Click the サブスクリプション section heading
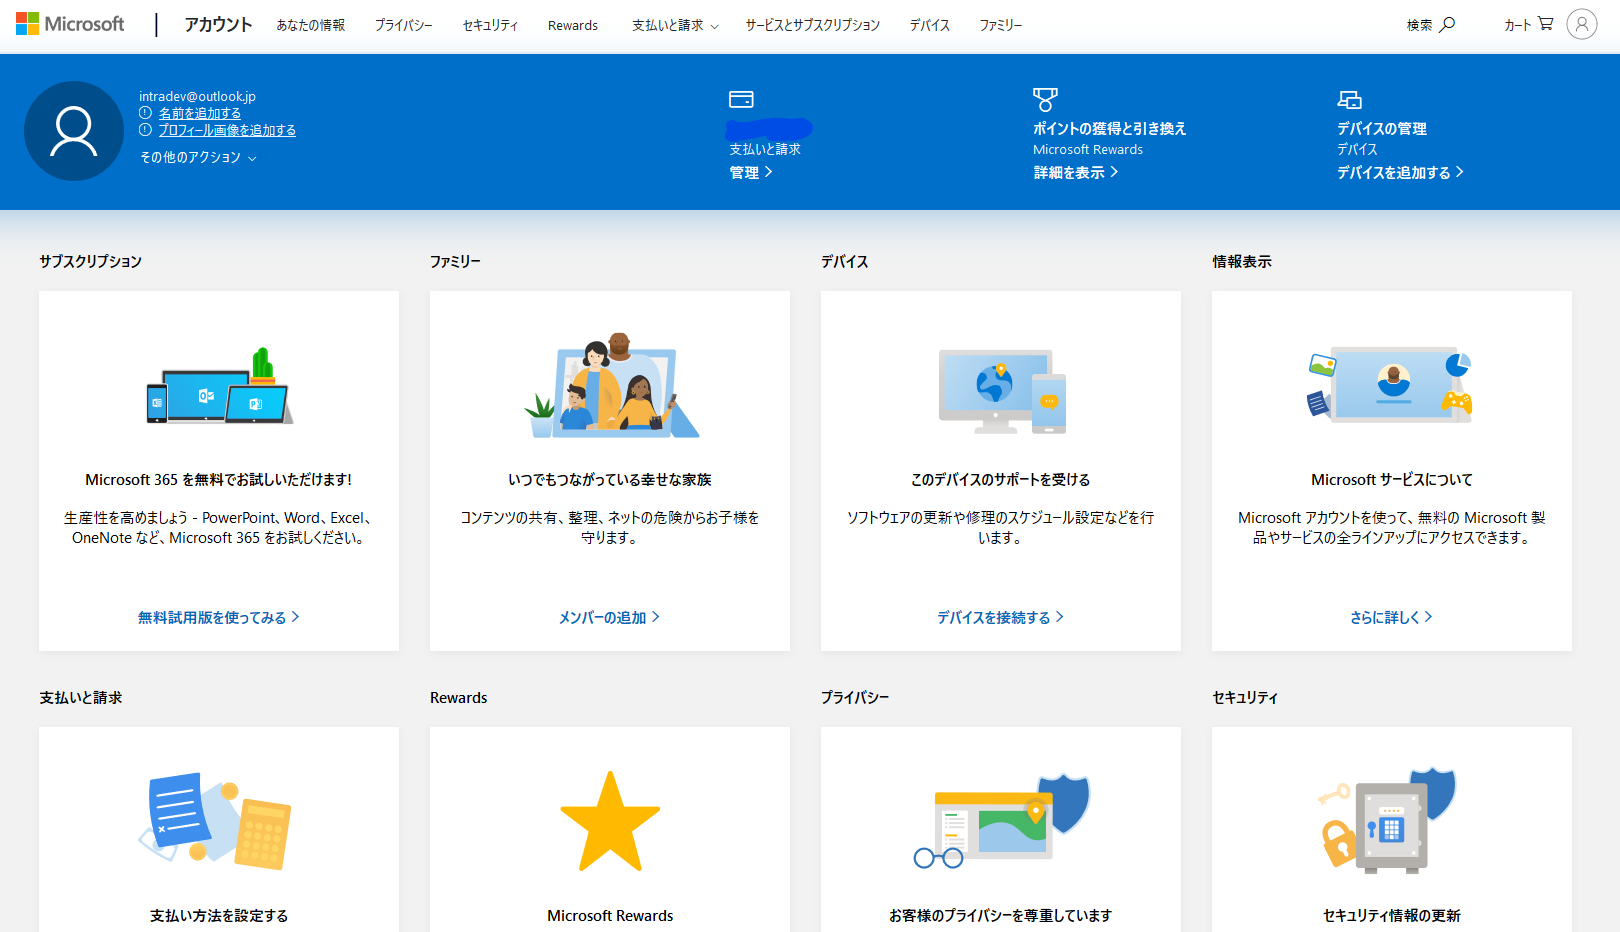Viewport: 1620px width, 932px height. 91,261
